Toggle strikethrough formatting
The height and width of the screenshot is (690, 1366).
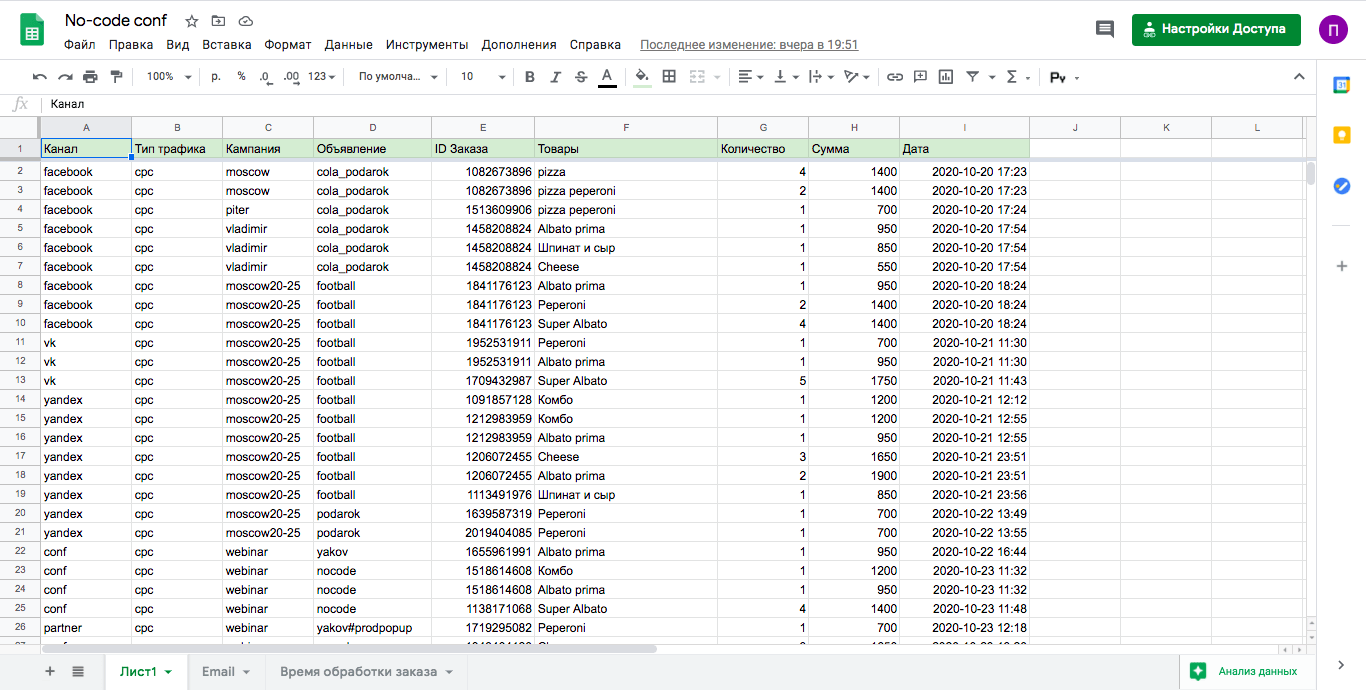(581, 77)
